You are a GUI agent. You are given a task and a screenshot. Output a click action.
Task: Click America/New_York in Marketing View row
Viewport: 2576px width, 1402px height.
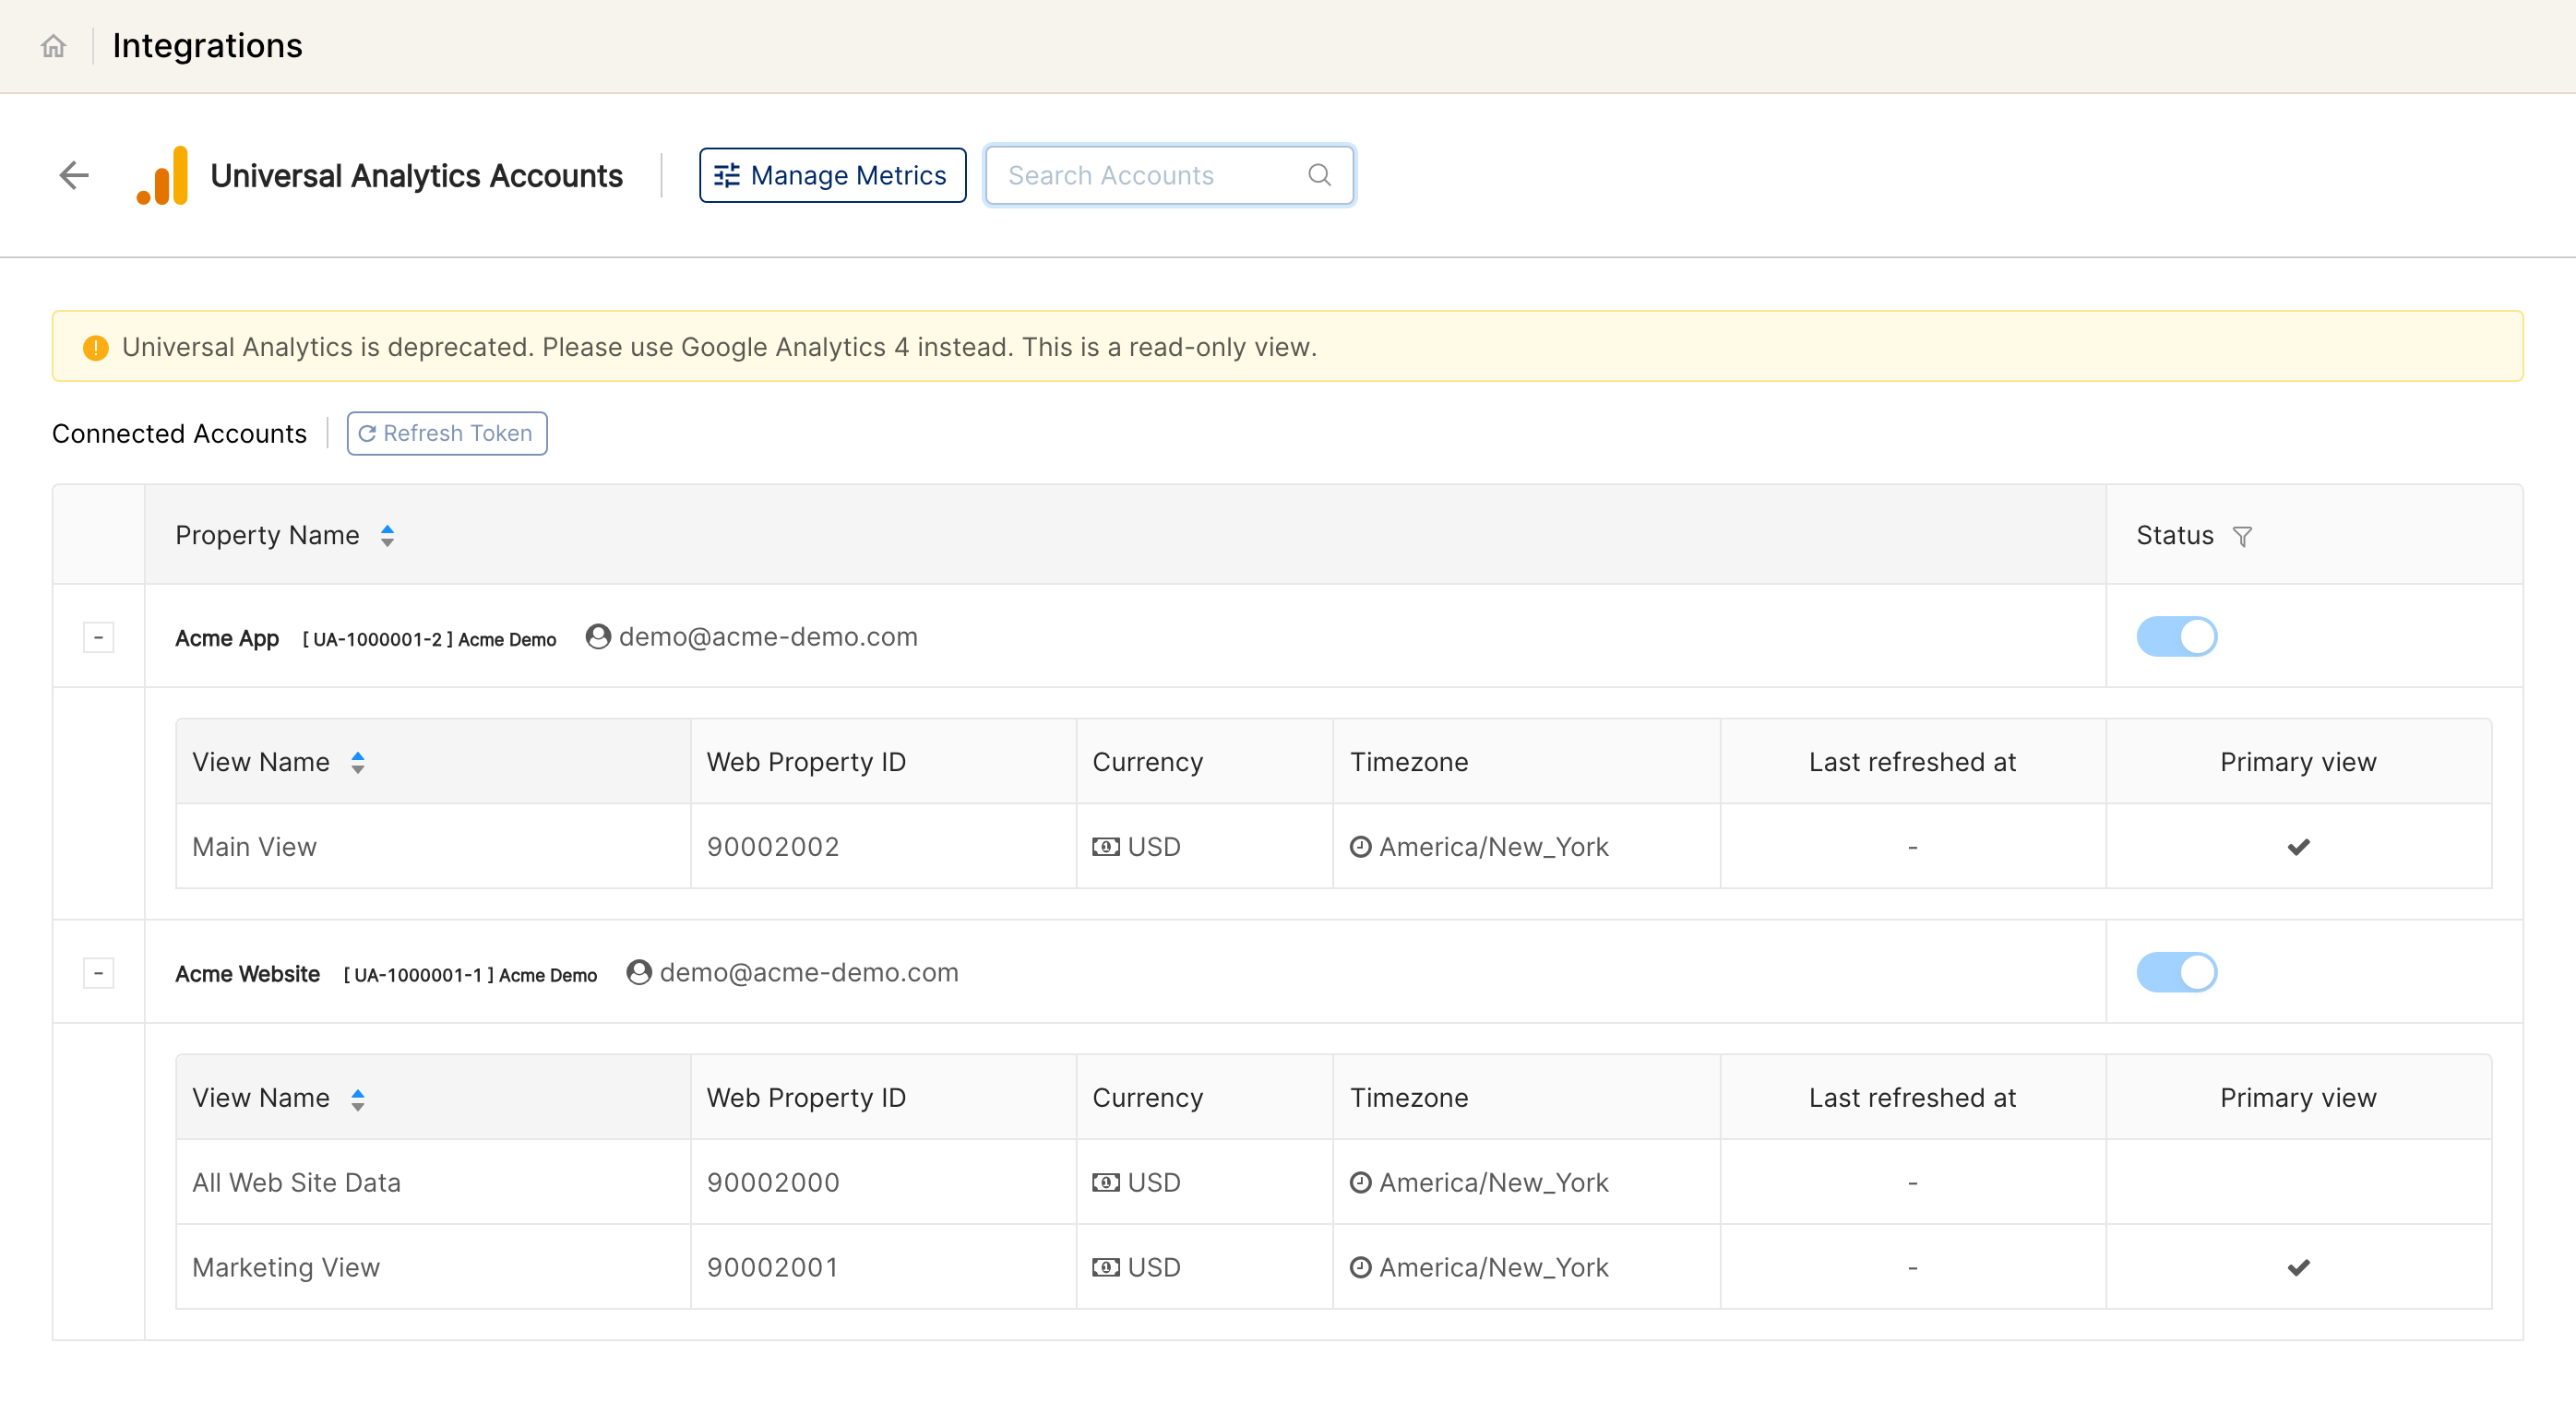point(1494,1268)
